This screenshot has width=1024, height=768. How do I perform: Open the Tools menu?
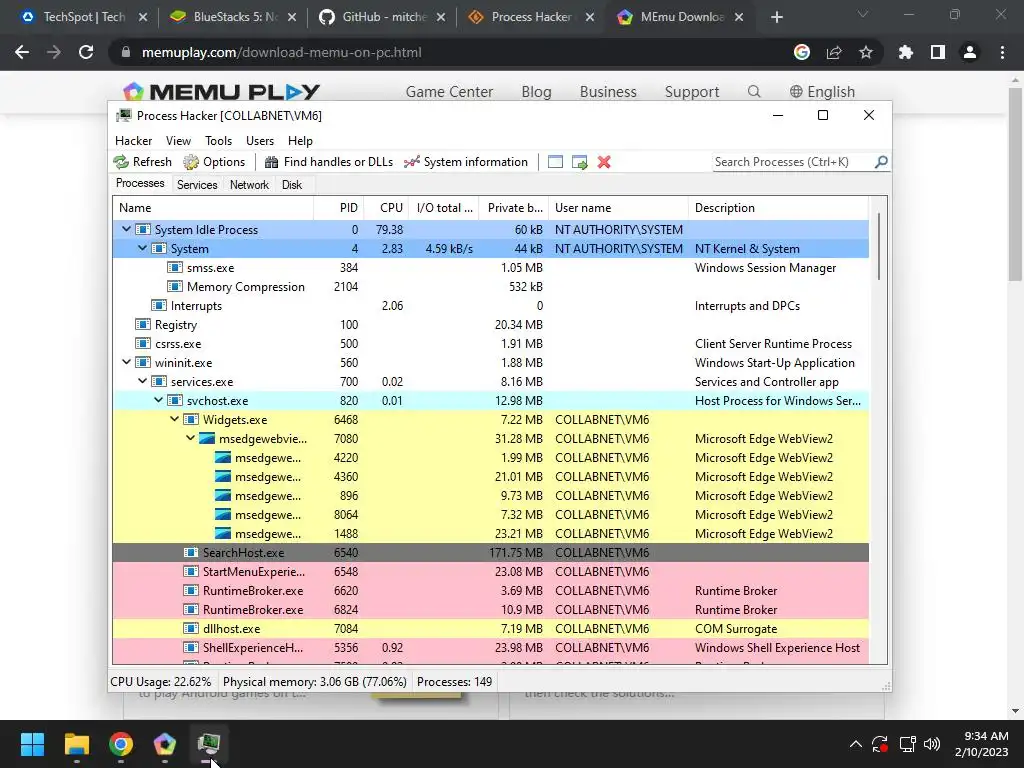point(218,140)
